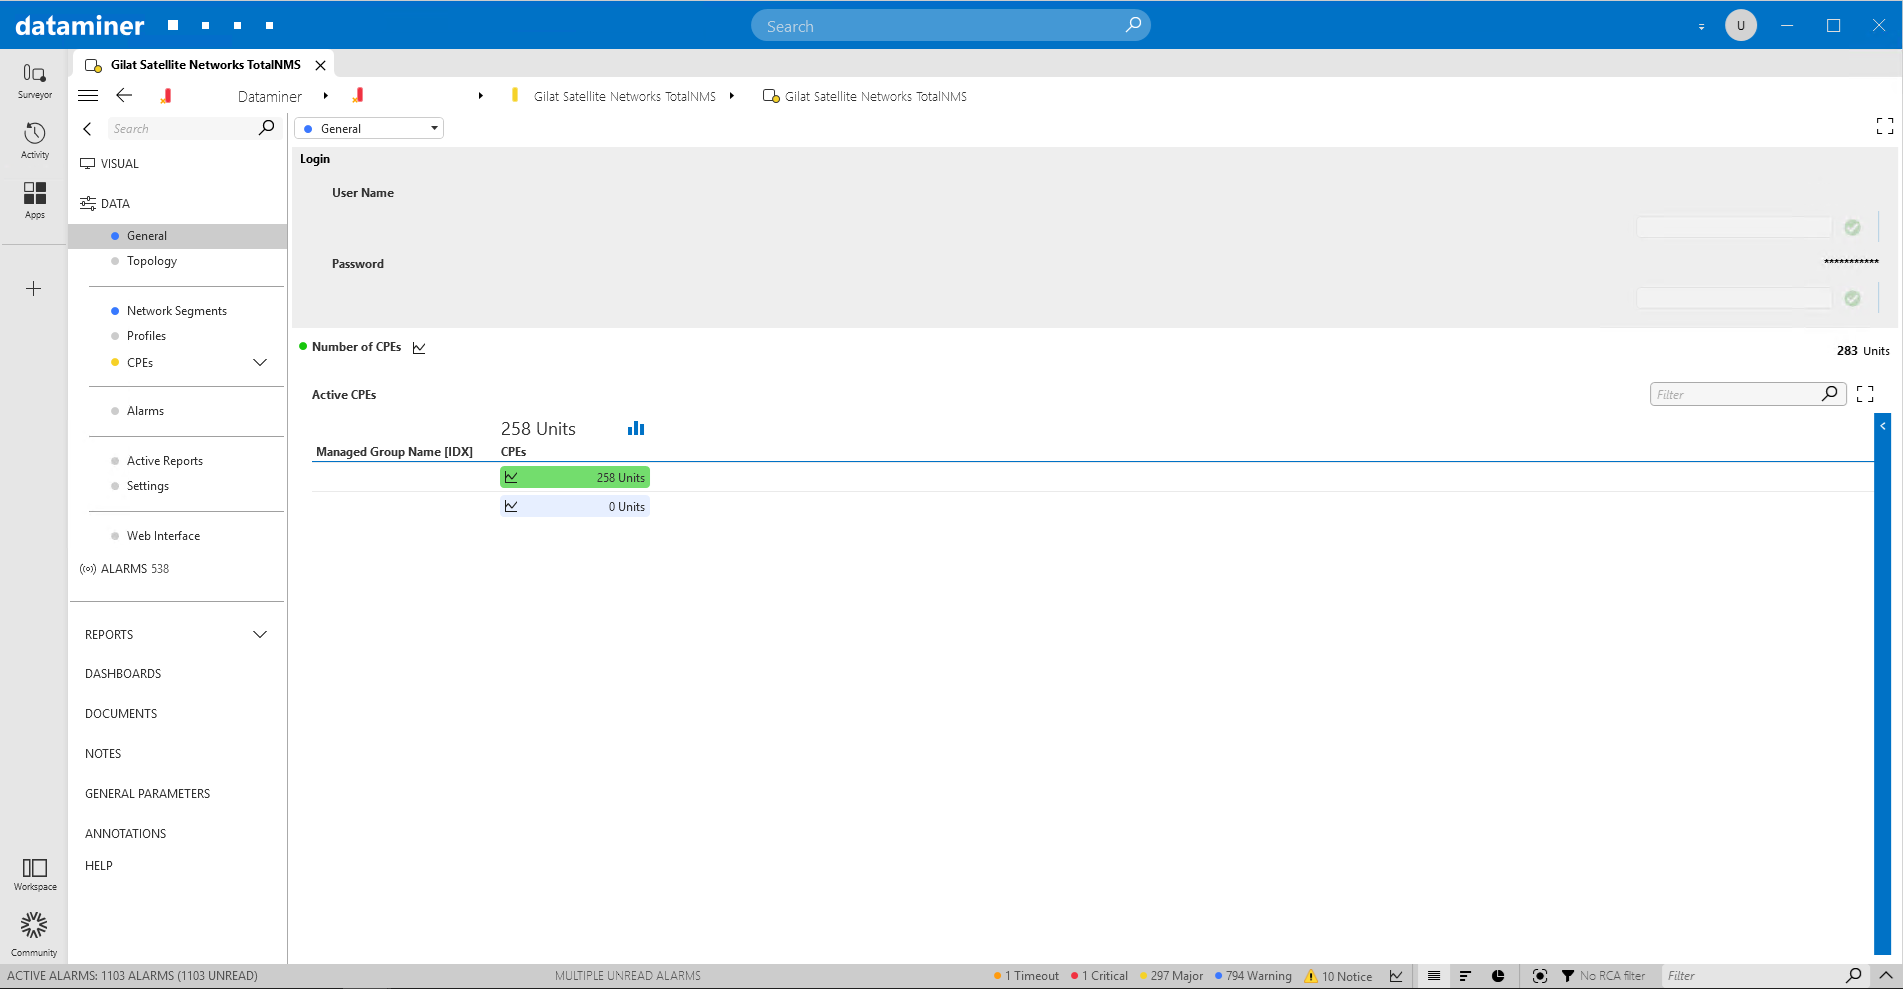Open GENERAL PARAMETERS section
Image resolution: width=1903 pixels, height=989 pixels.
point(147,794)
